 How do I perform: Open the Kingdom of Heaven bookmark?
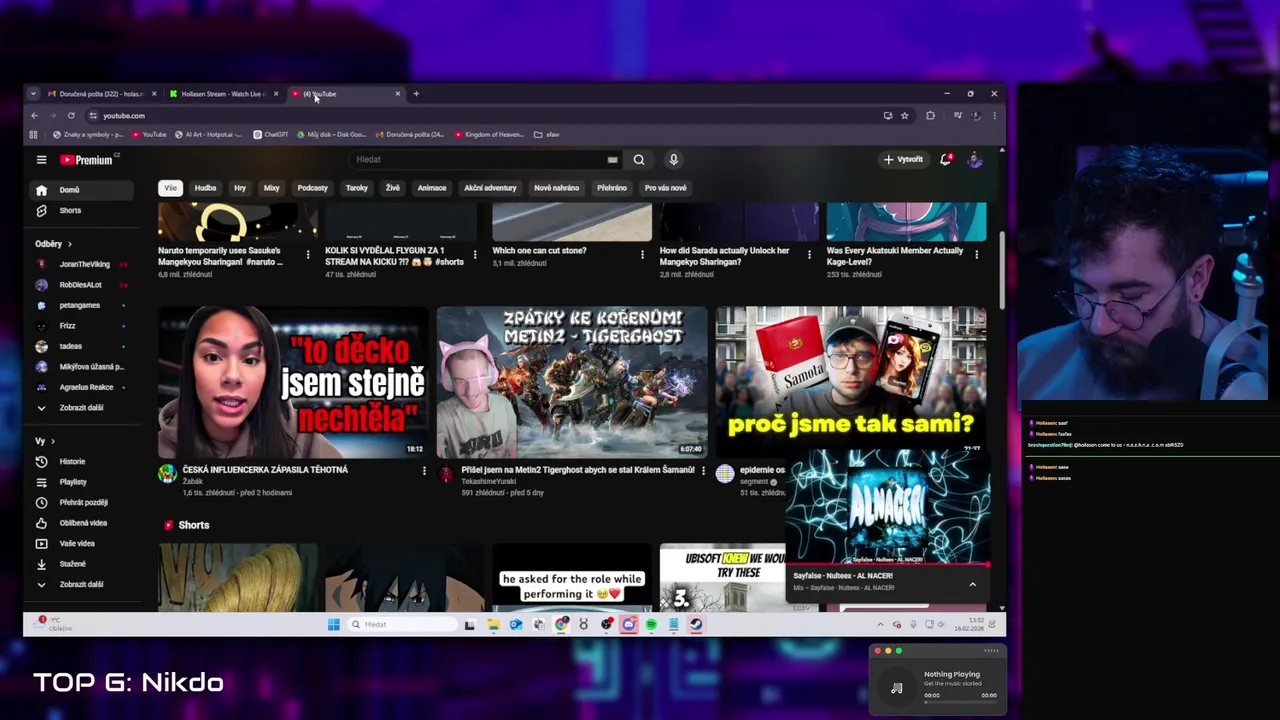(489, 135)
